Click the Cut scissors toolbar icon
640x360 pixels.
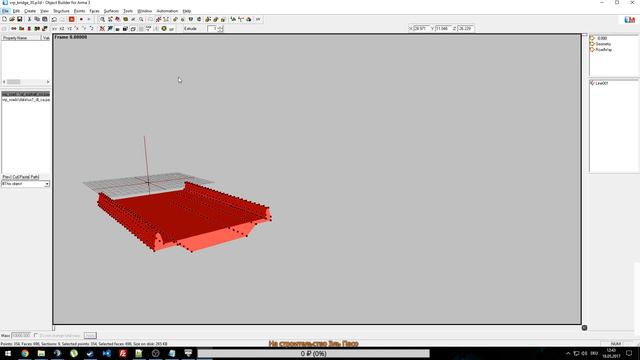(29, 19)
